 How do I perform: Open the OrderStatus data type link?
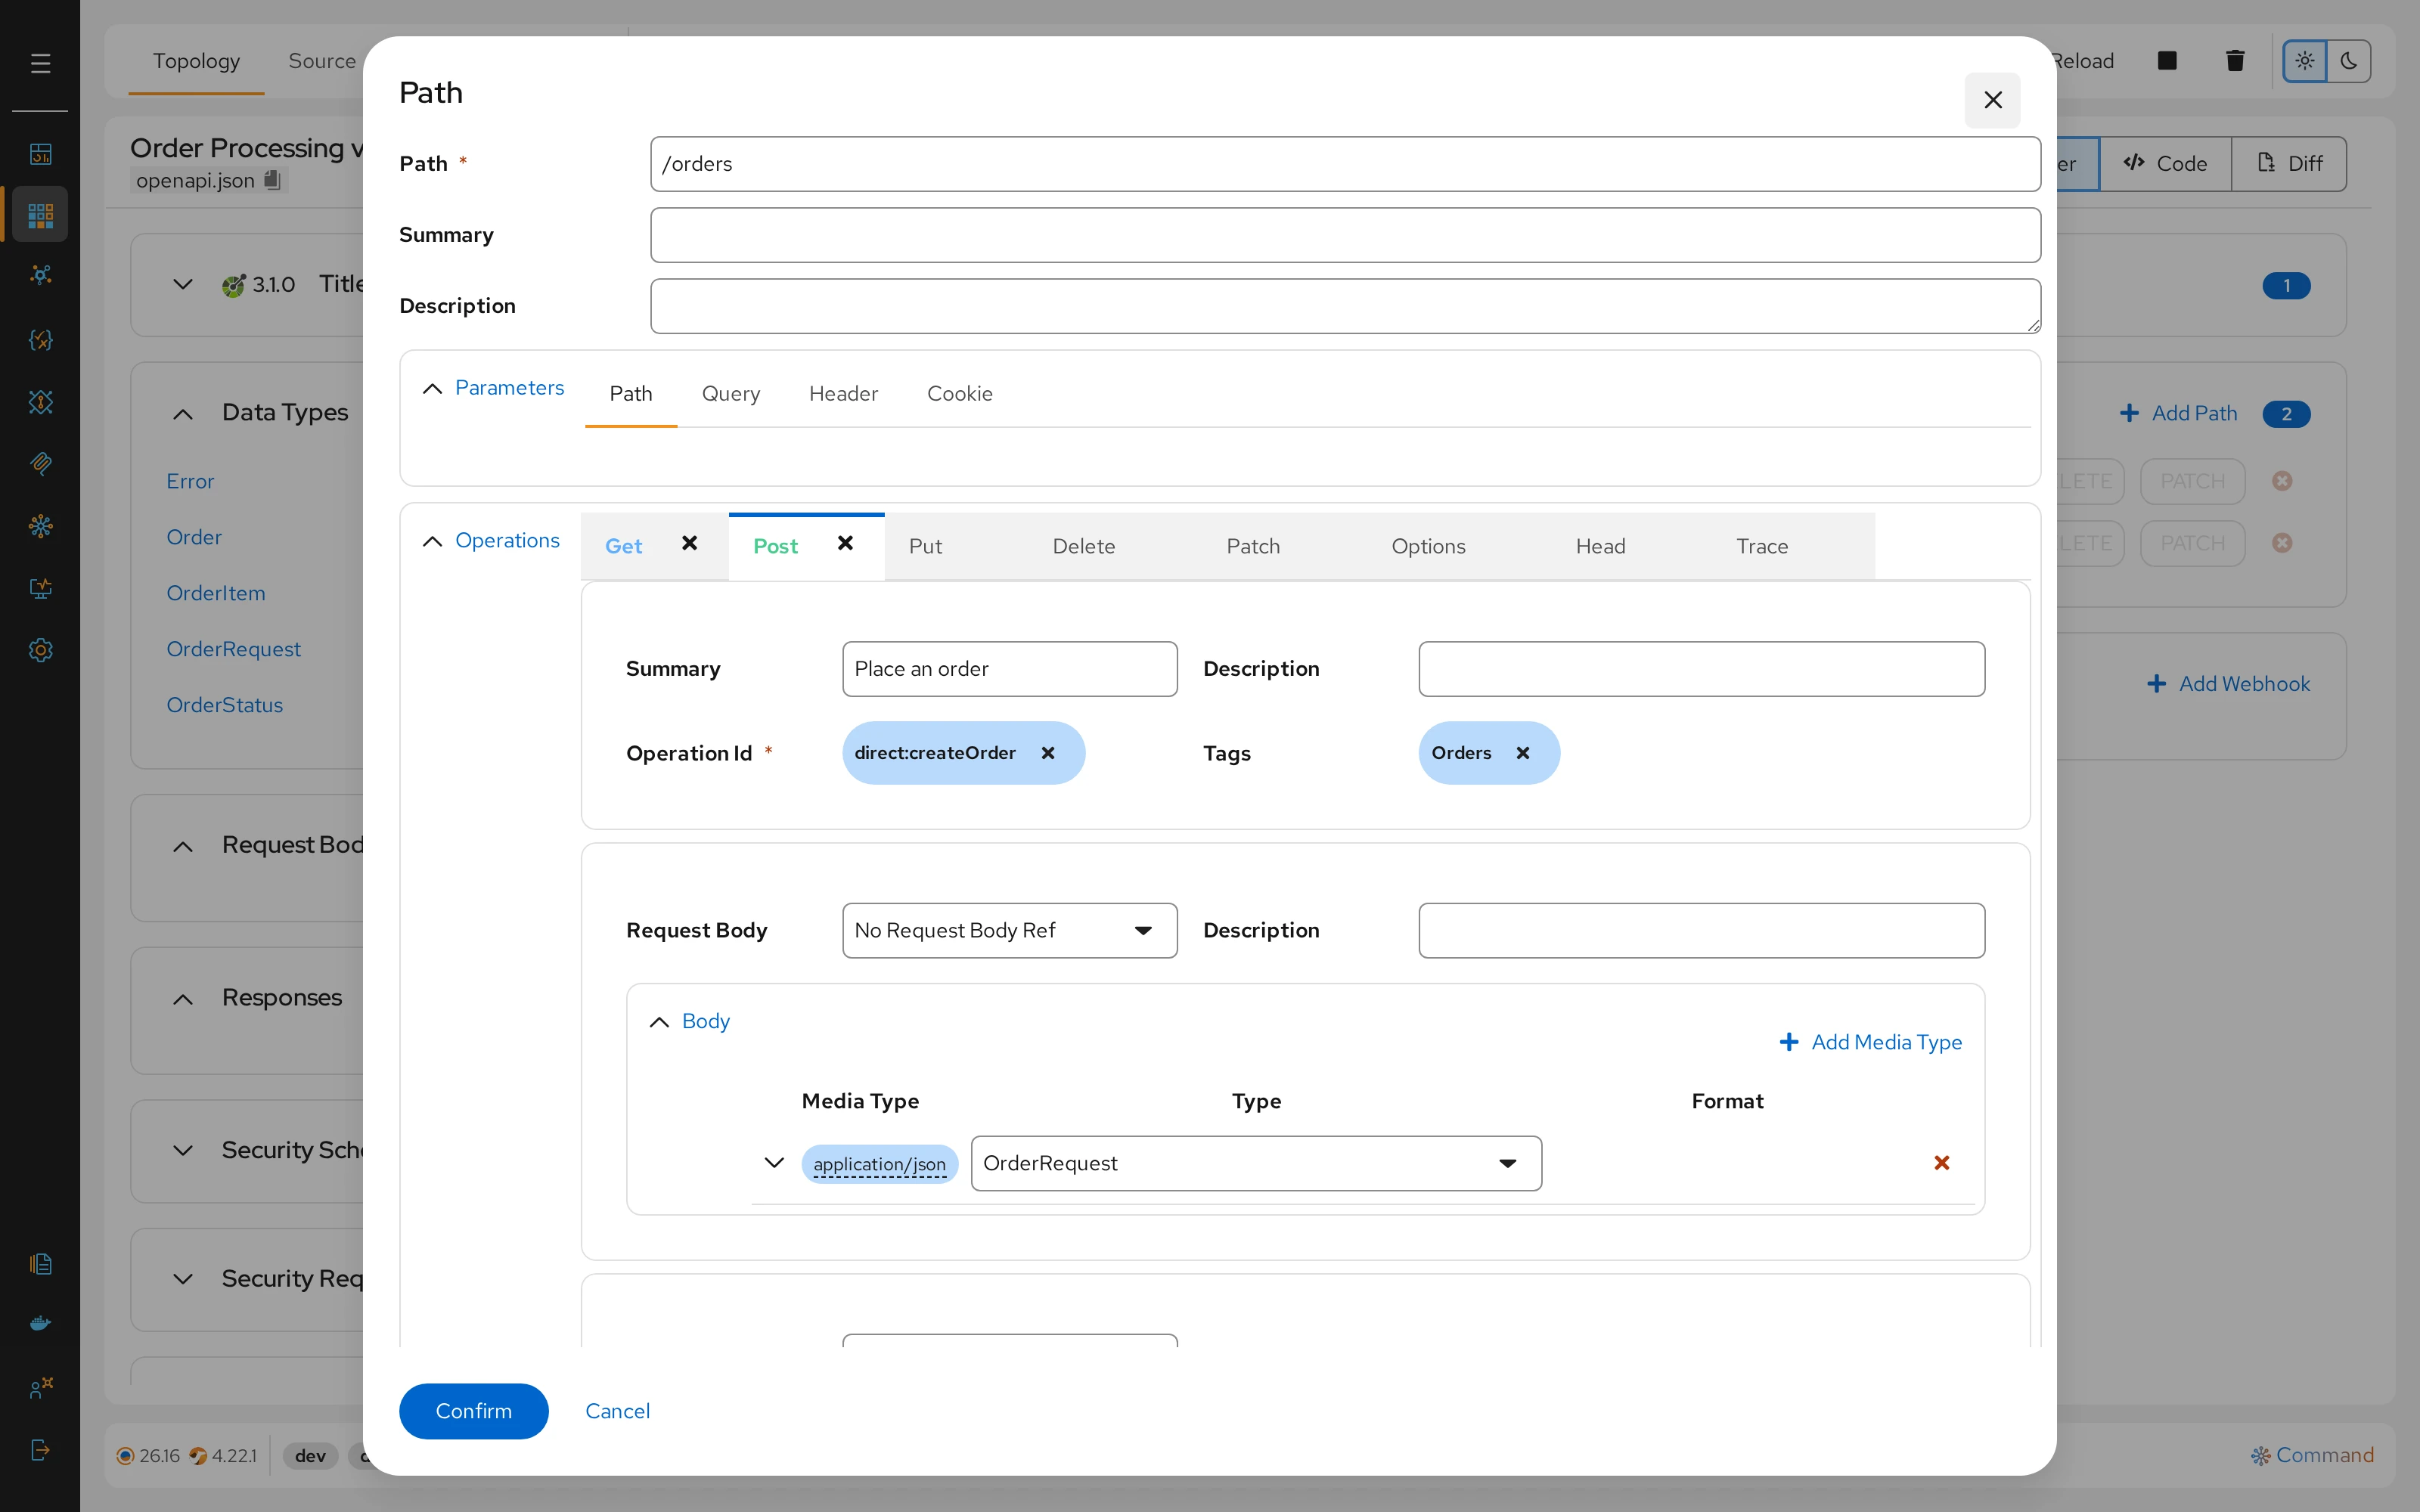225,705
